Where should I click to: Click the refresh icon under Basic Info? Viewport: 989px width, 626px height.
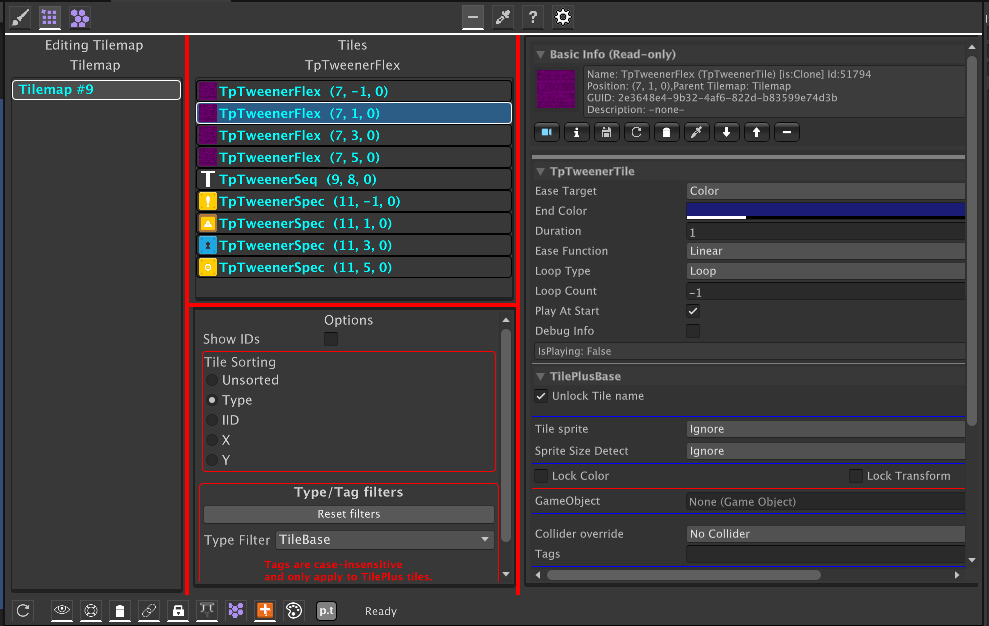pos(636,133)
